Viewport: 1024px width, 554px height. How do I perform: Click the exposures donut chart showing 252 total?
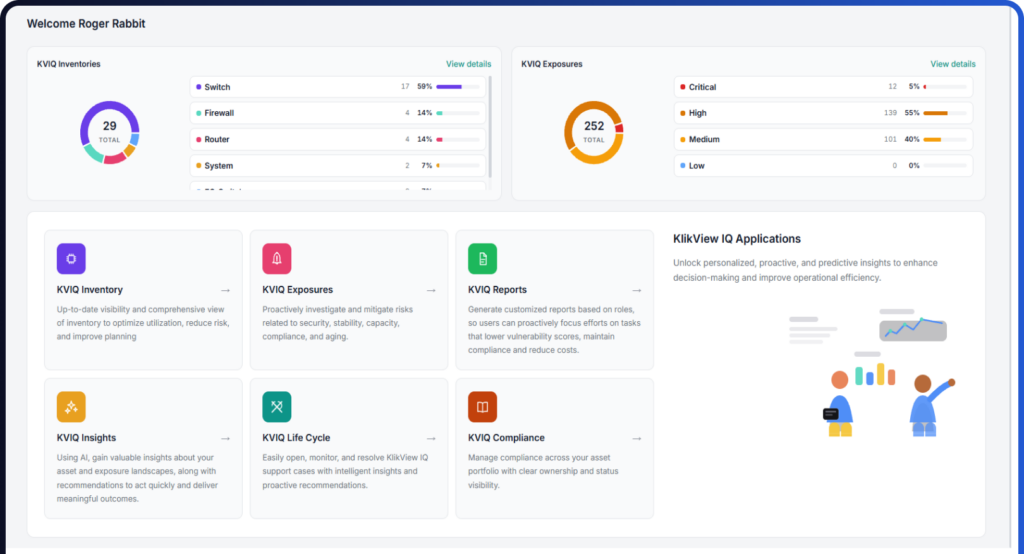pyautogui.click(x=594, y=132)
